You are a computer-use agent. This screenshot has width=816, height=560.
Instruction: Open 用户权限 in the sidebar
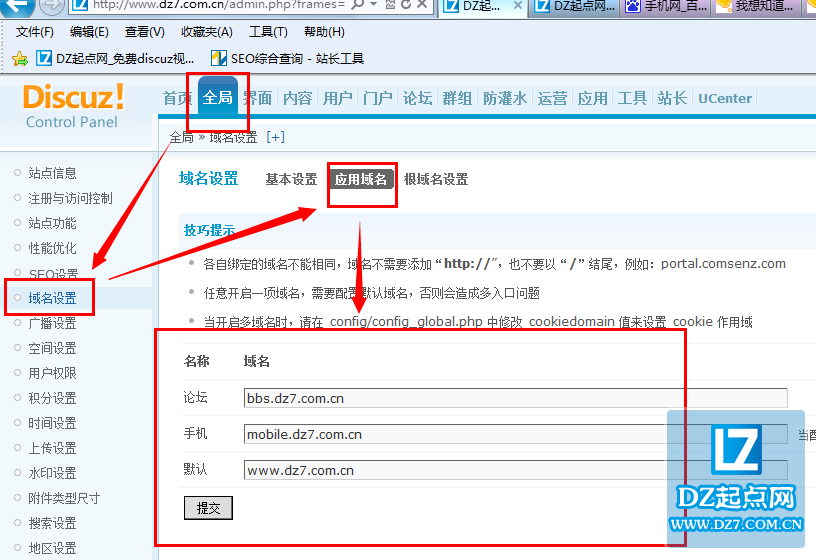click(52, 373)
